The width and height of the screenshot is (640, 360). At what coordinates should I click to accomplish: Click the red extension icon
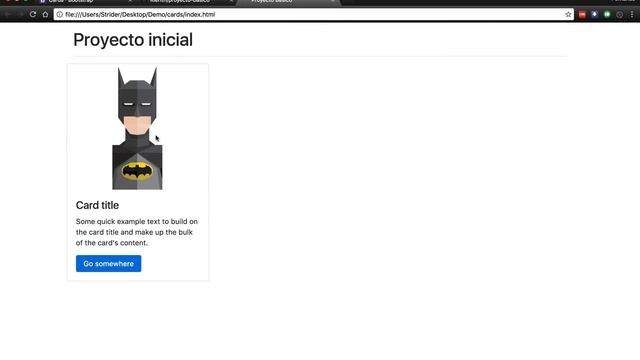click(x=582, y=14)
